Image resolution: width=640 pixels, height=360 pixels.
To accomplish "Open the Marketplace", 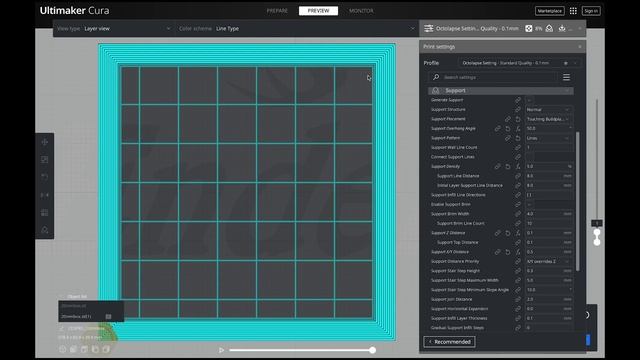I will tap(549, 11).
